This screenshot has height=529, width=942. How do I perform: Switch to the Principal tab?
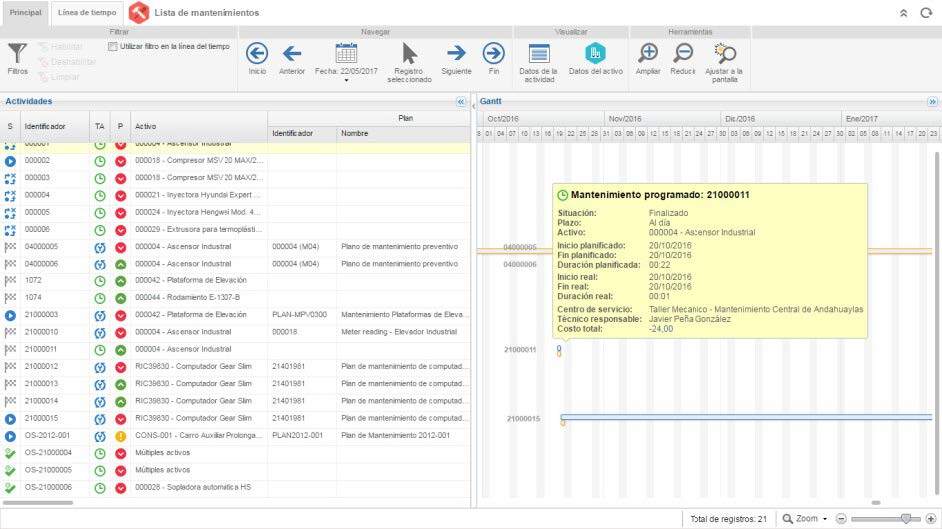pyautogui.click(x=26, y=13)
